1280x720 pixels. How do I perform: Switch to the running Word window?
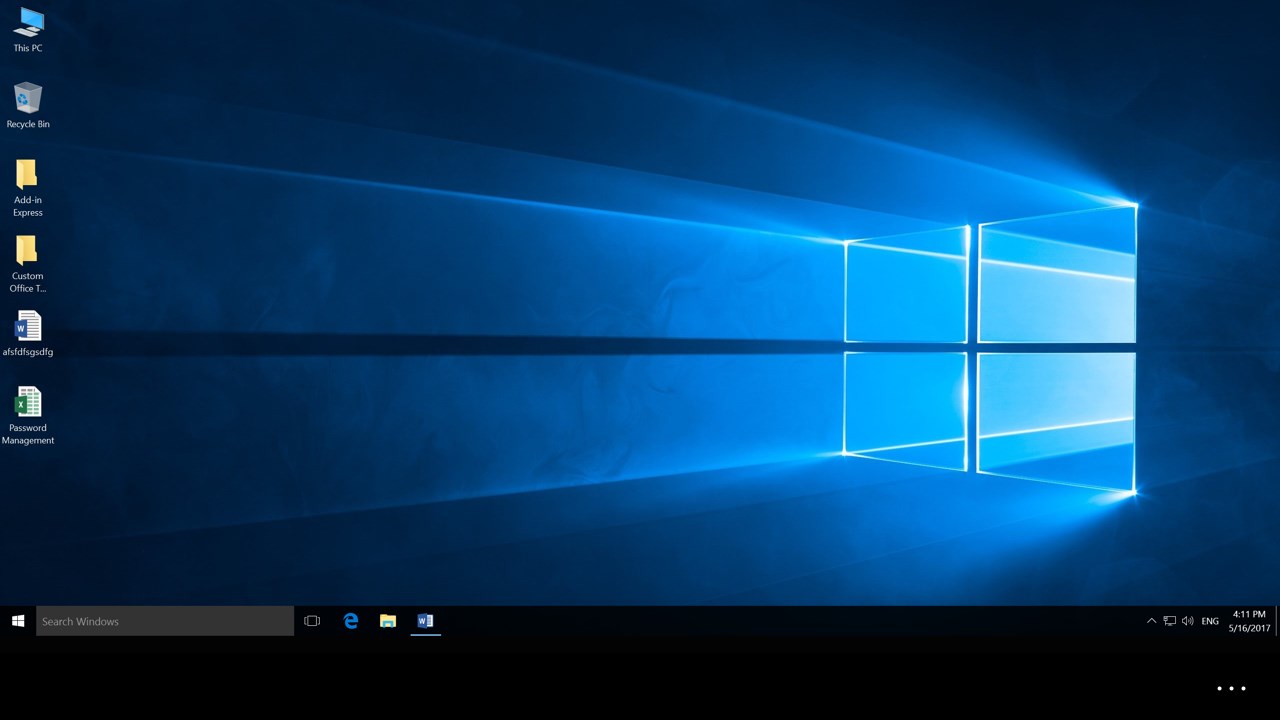(x=425, y=621)
